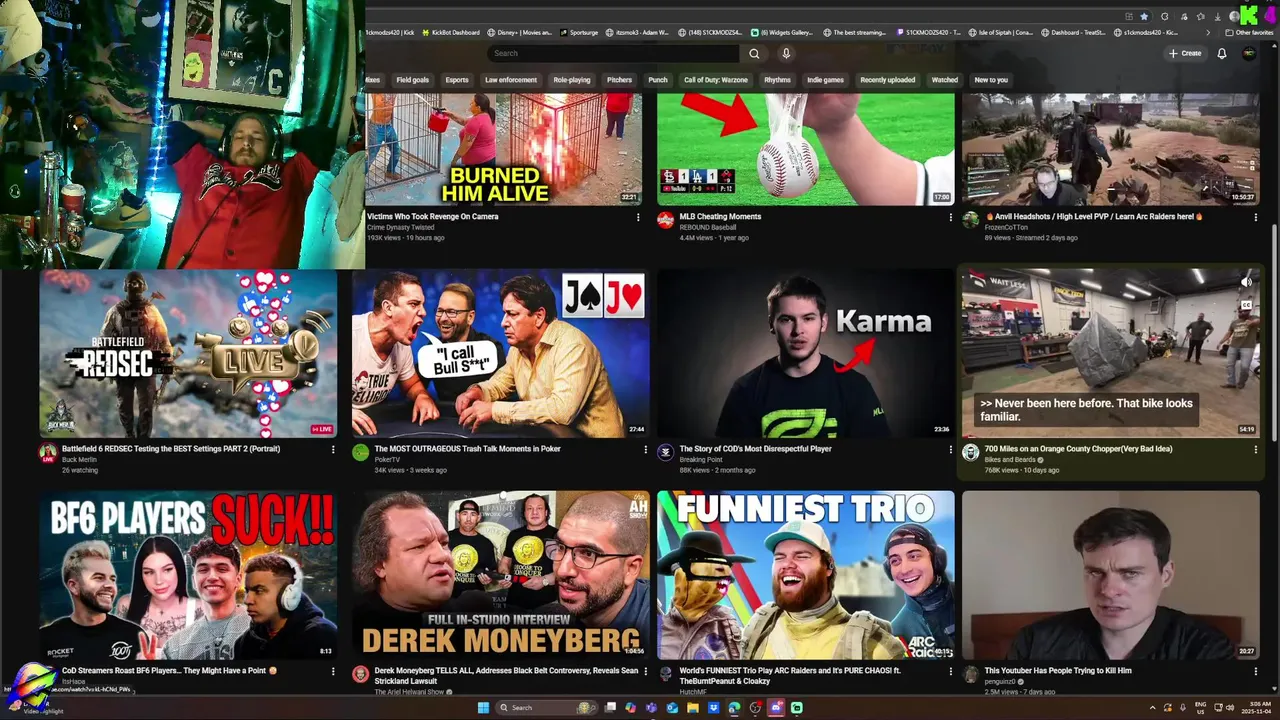This screenshot has height=720, width=1280.
Task: Click the YouTube search magnifier button
Action: 754,53
